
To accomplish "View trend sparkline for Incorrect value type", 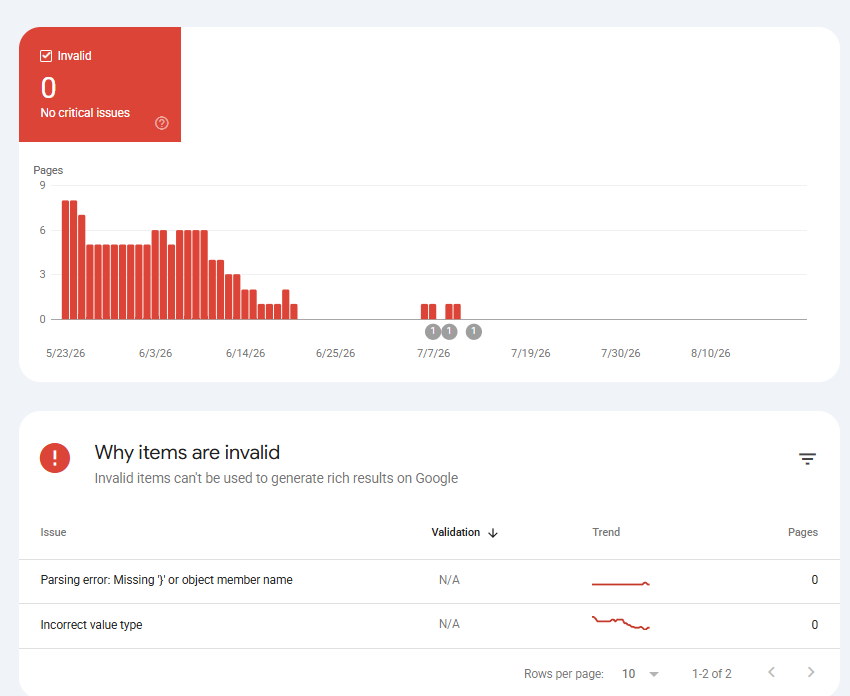I will (621, 623).
